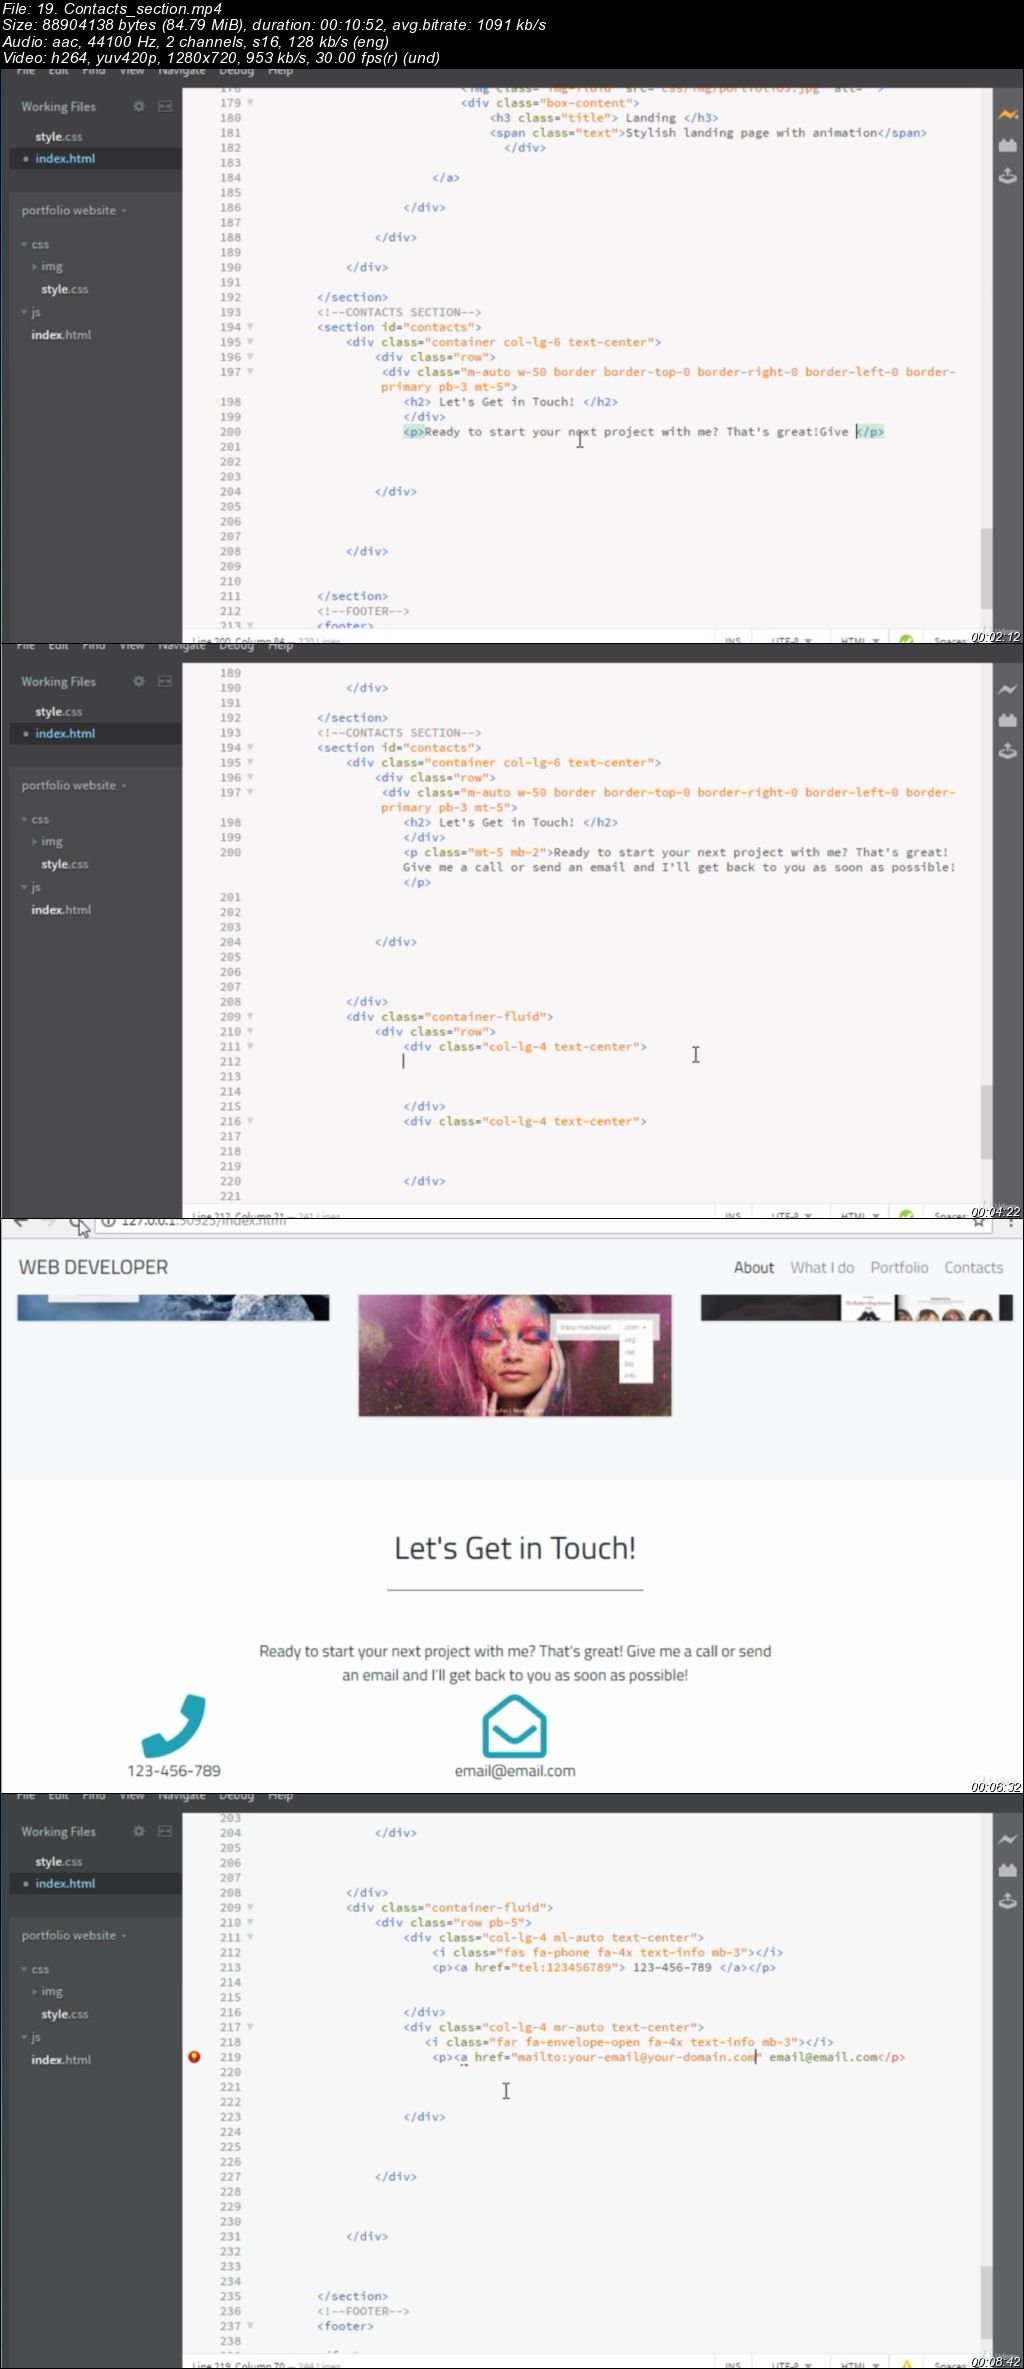The height and width of the screenshot is (2369, 1024).
Task: Click Live Preview lightning icon in first editor frame
Action: pyautogui.click(x=1007, y=115)
